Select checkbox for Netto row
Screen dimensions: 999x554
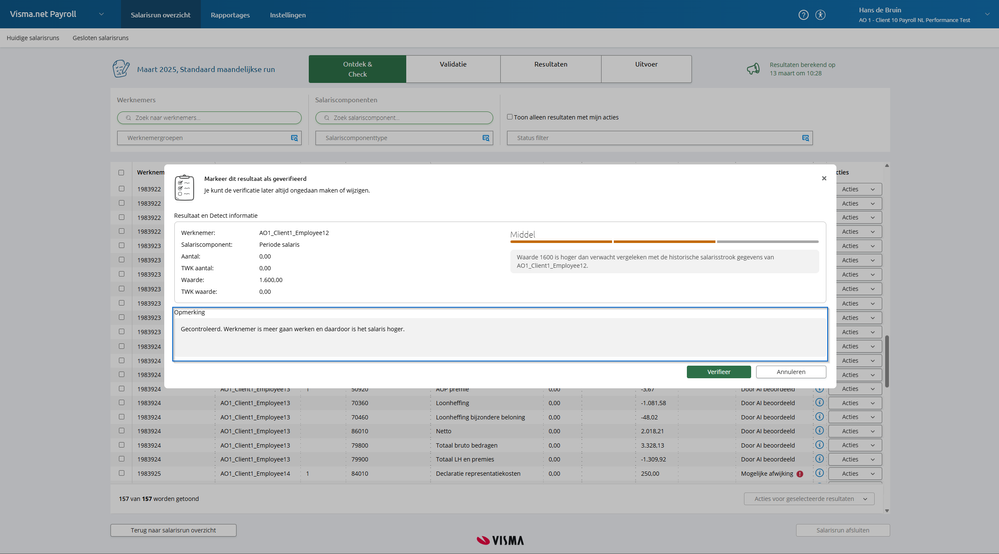[121, 430]
